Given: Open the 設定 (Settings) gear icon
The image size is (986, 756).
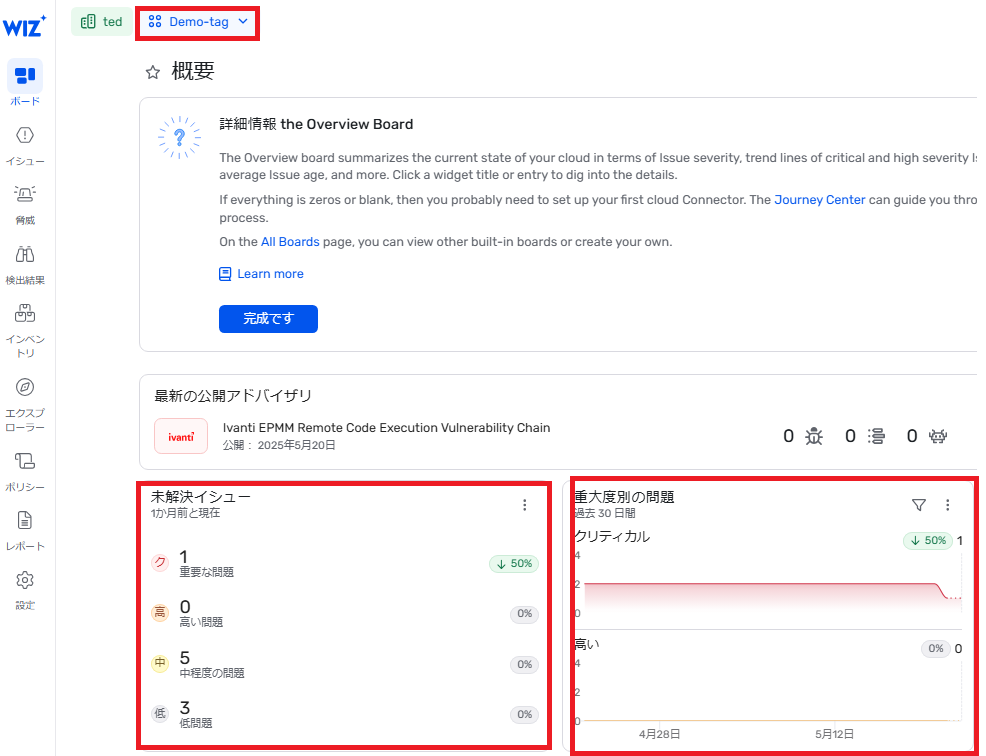Looking at the screenshot, I should pyautogui.click(x=25, y=581).
